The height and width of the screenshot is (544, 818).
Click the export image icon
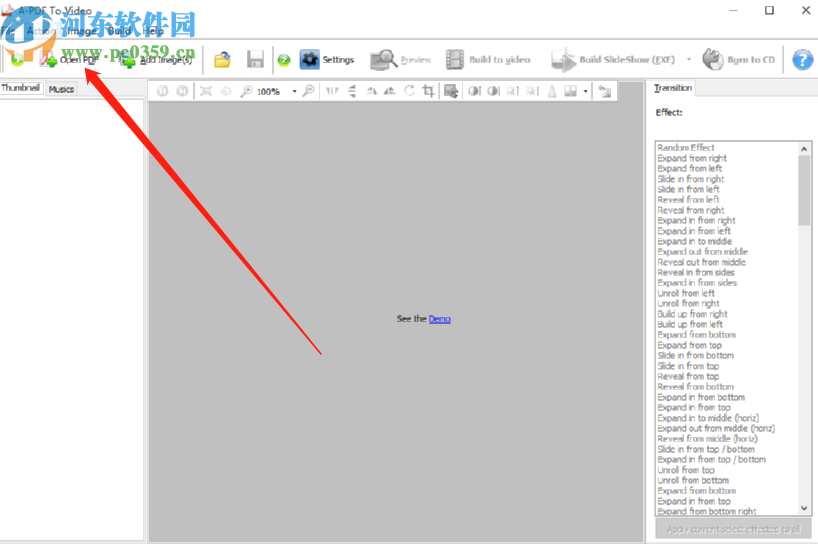(x=451, y=91)
